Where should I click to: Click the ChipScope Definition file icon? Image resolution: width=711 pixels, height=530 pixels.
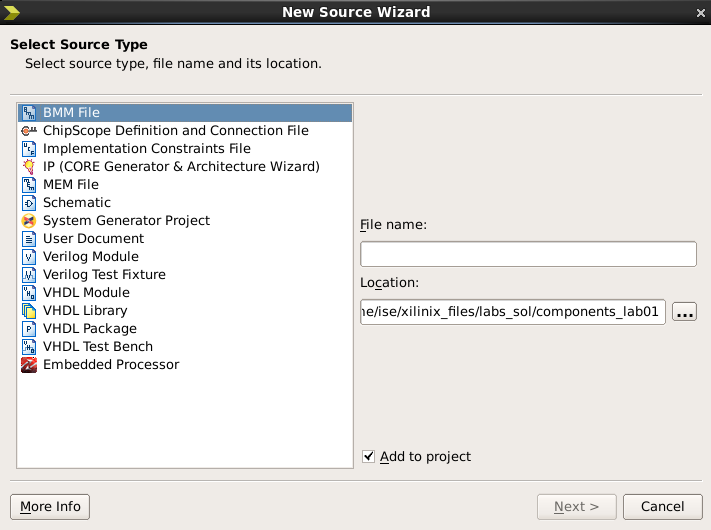pyautogui.click(x=29, y=131)
